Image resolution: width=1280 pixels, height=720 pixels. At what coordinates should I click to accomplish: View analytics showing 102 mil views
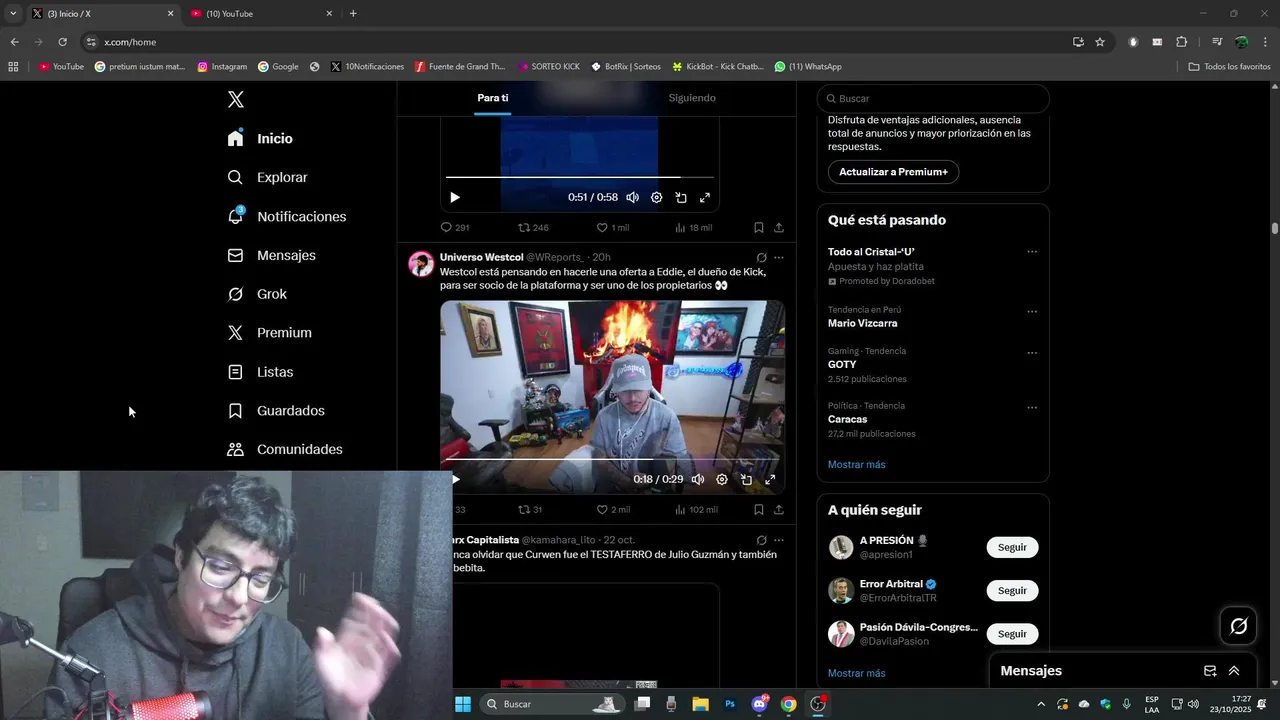click(x=696, y=510)
